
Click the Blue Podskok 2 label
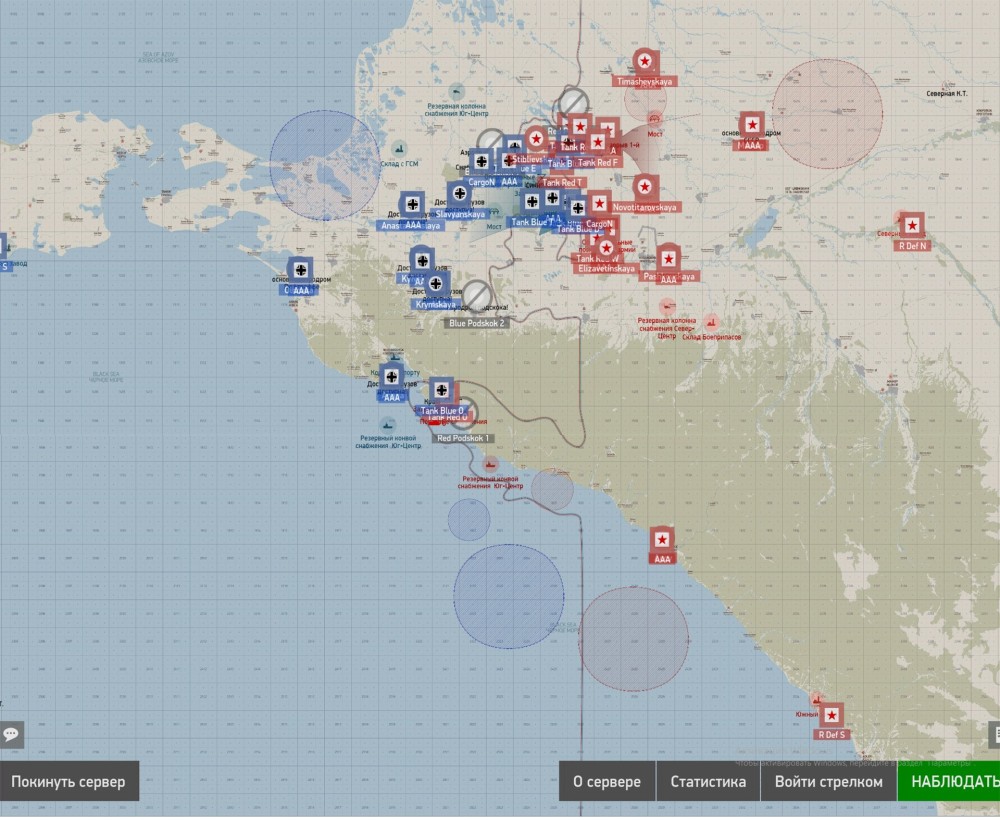pyautogui.click(x=476, y=323)
